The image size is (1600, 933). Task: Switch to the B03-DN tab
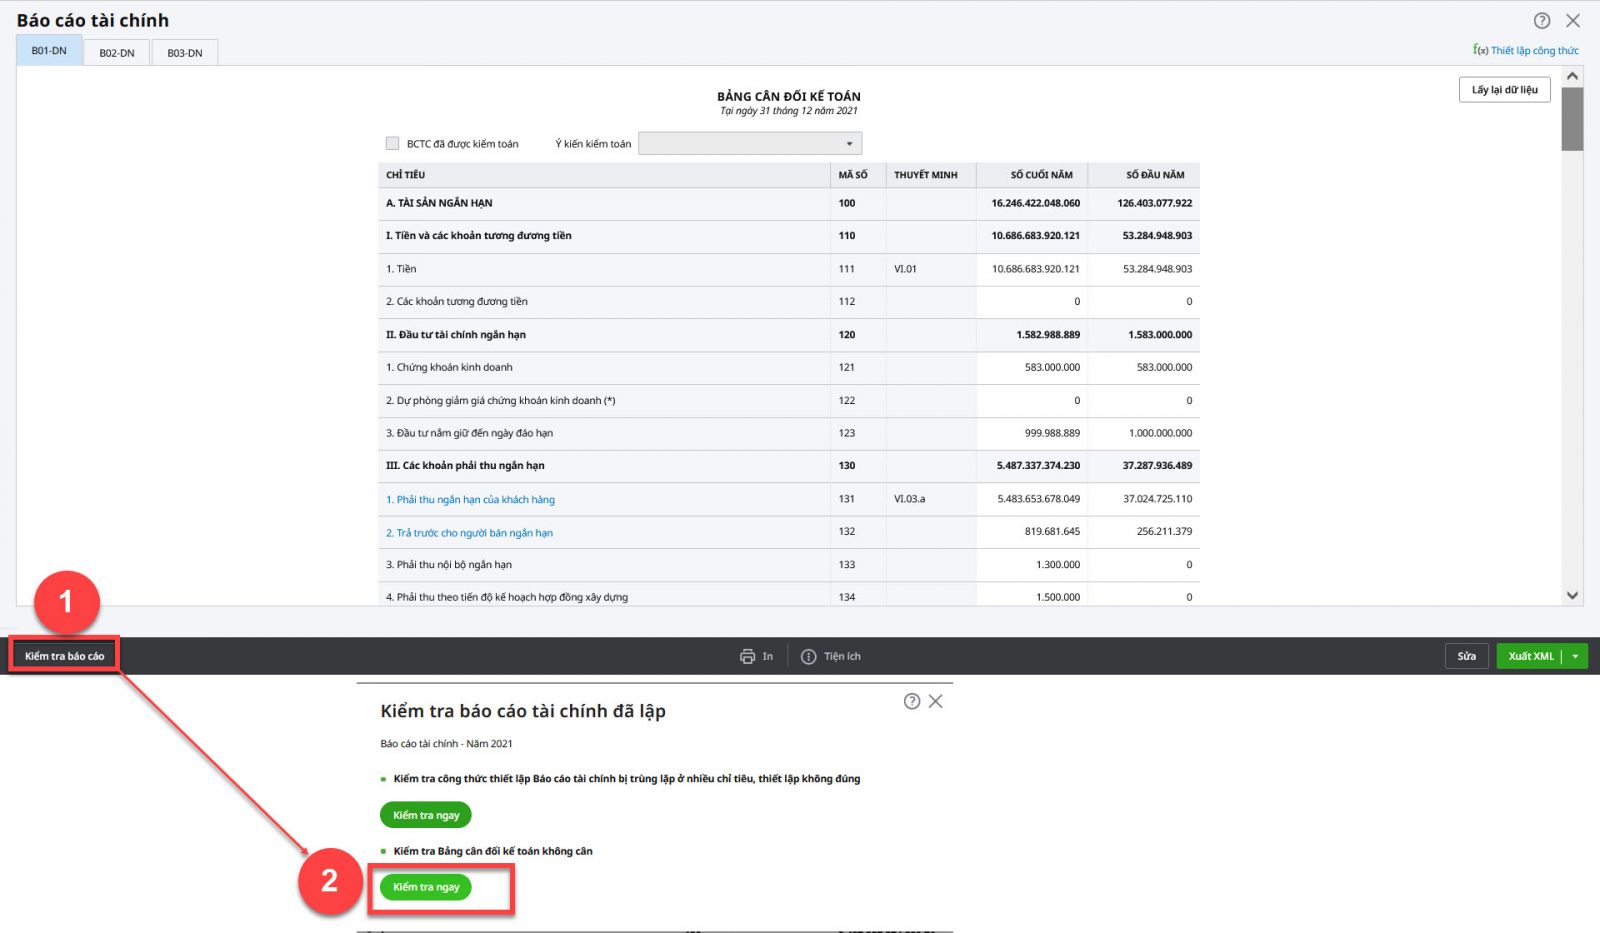(185, 53)
